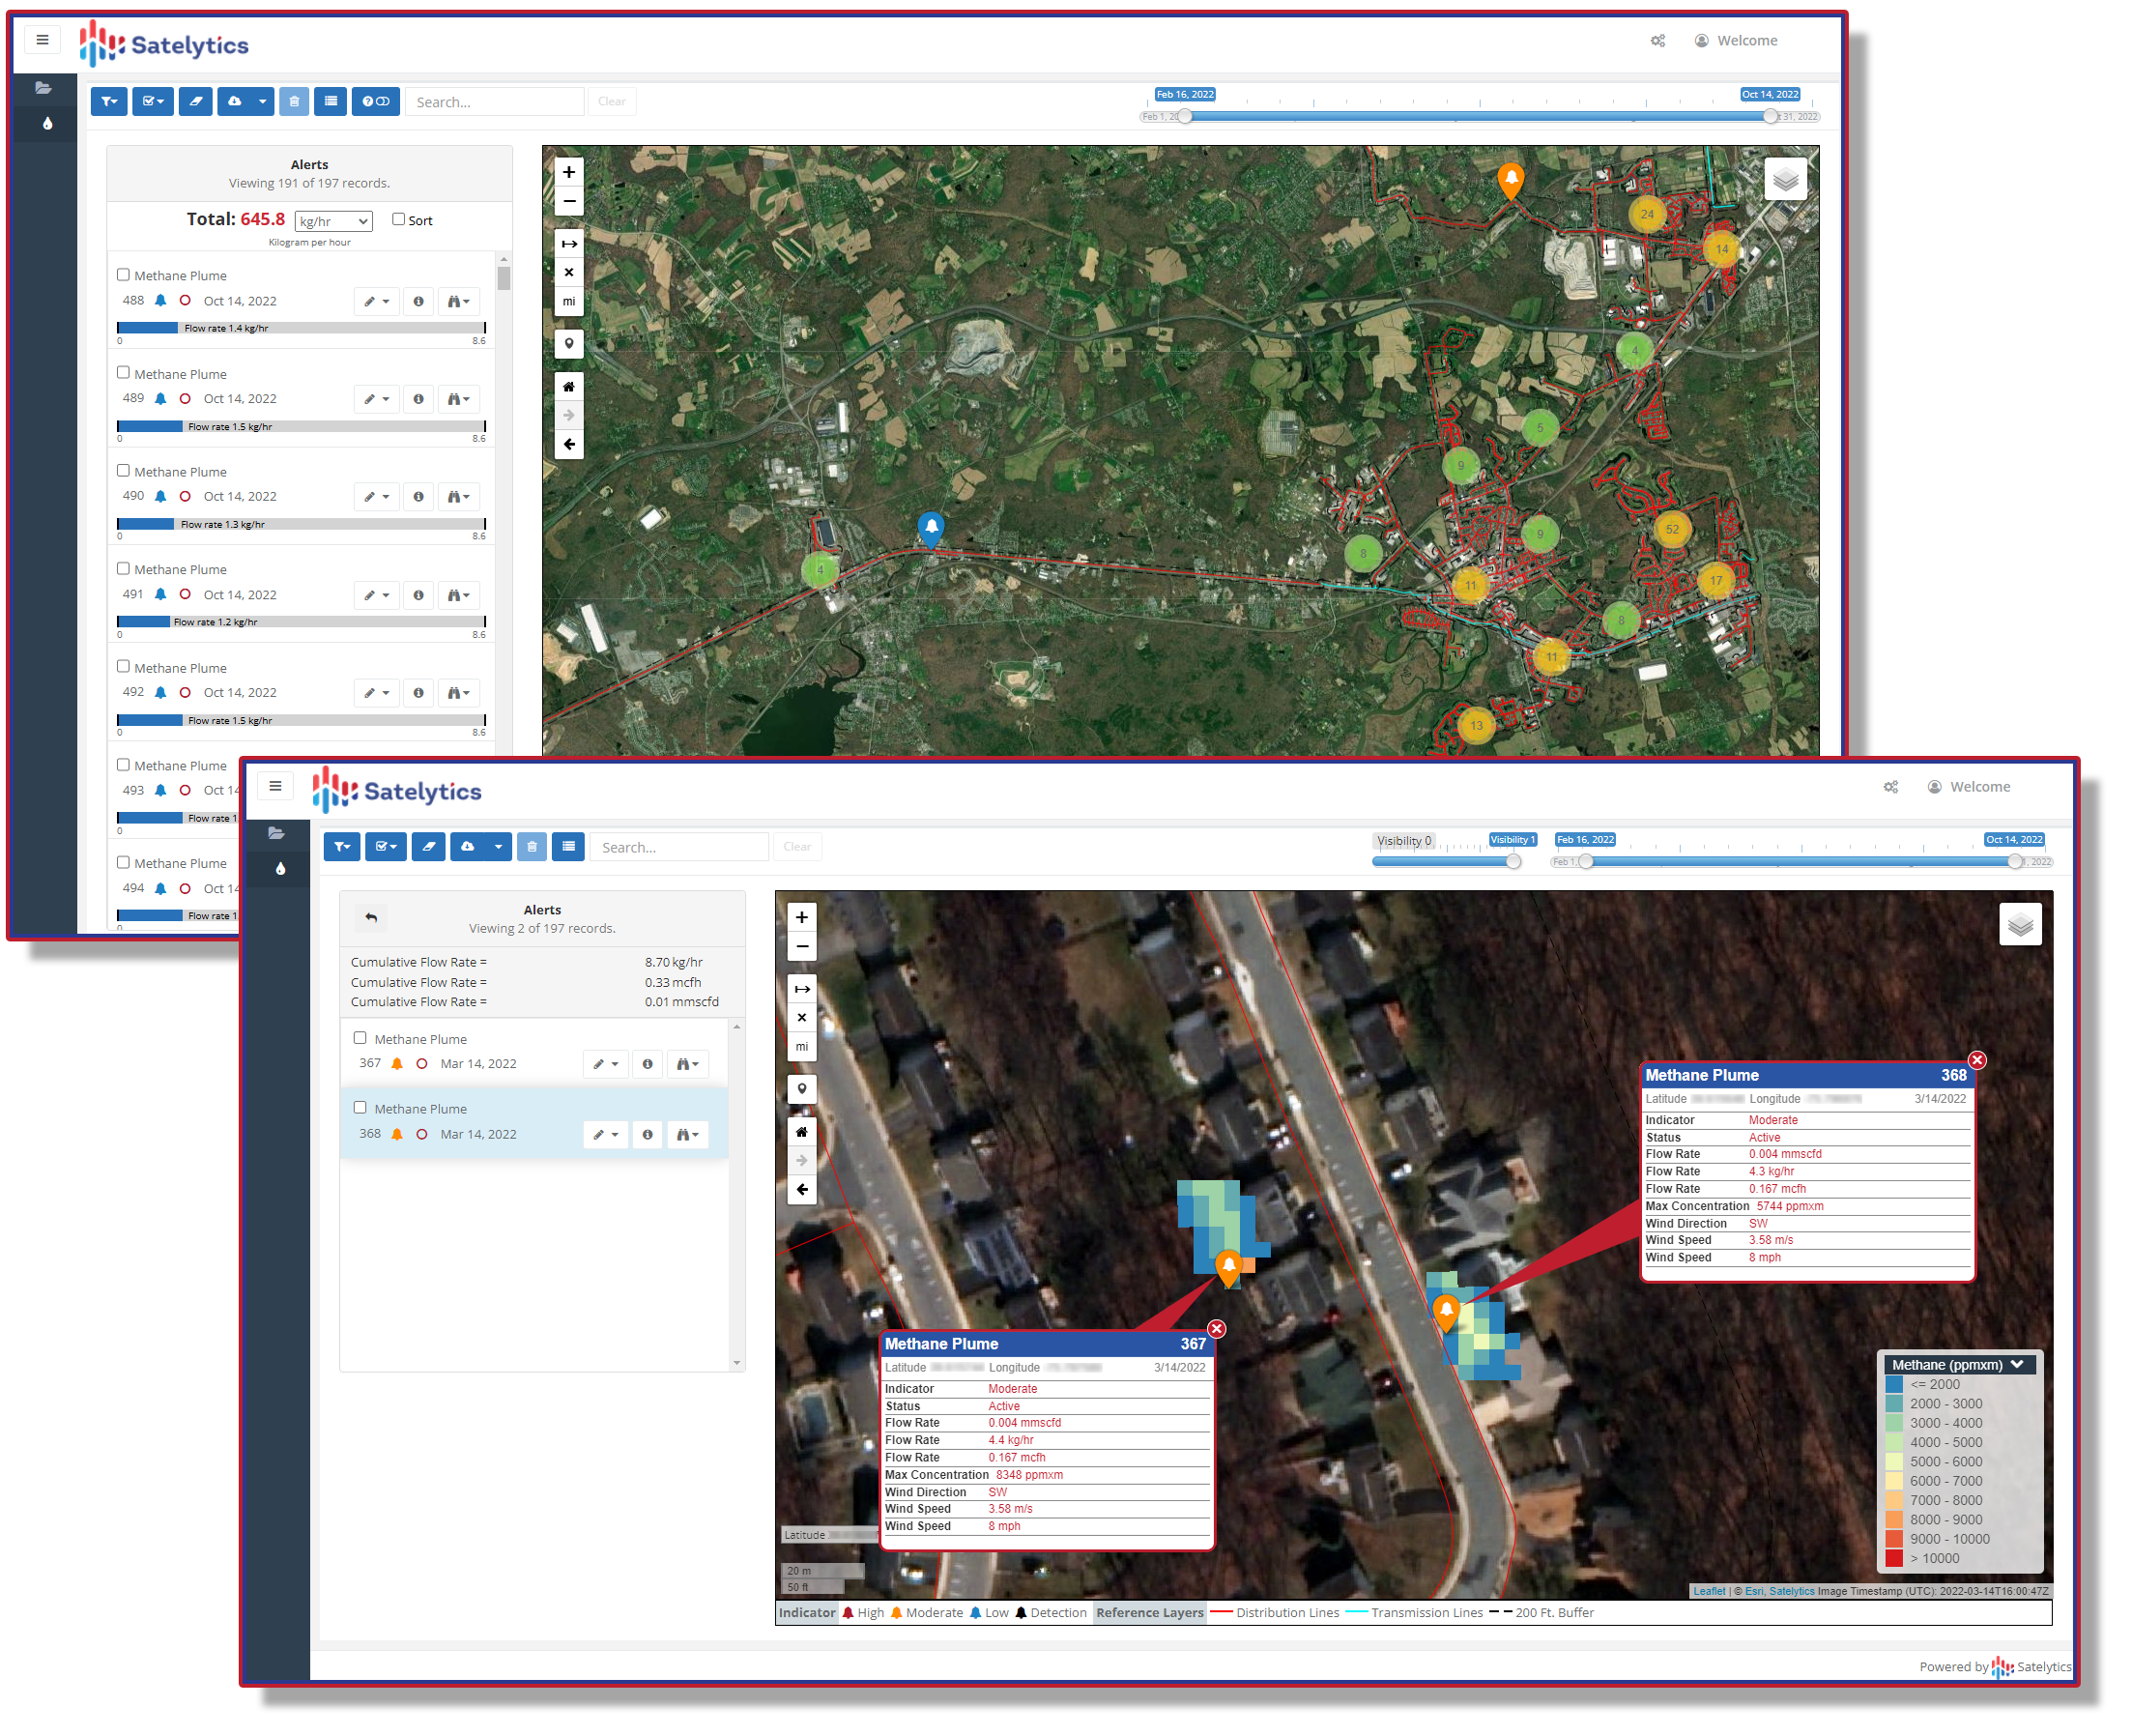Open the kg/hr units dropdown
The height and width of the screenshot is (1736, 2132).
pos(333,221)
